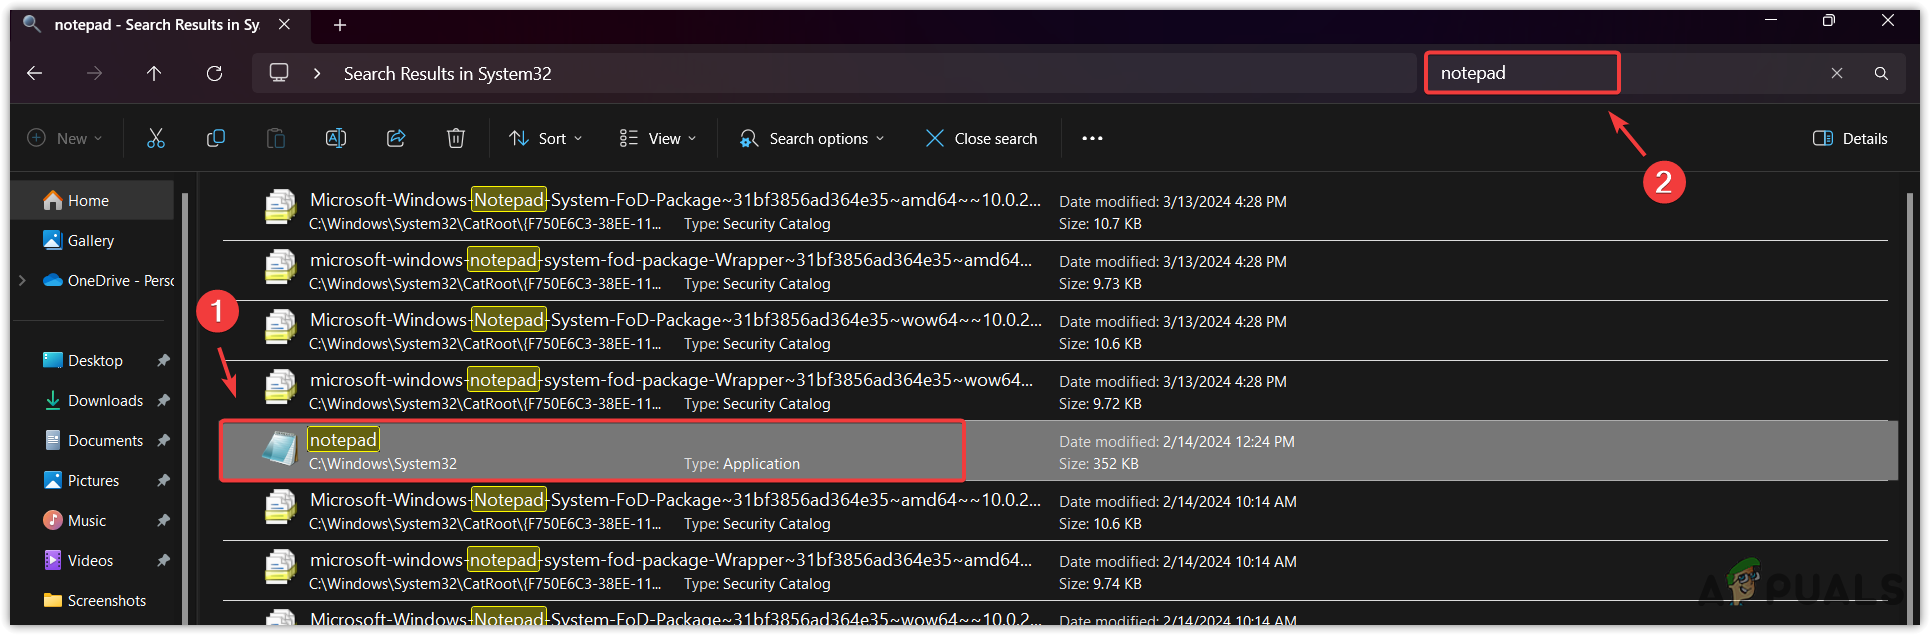
Task: Unpin Documents using its pin icon
Action: 164,440
